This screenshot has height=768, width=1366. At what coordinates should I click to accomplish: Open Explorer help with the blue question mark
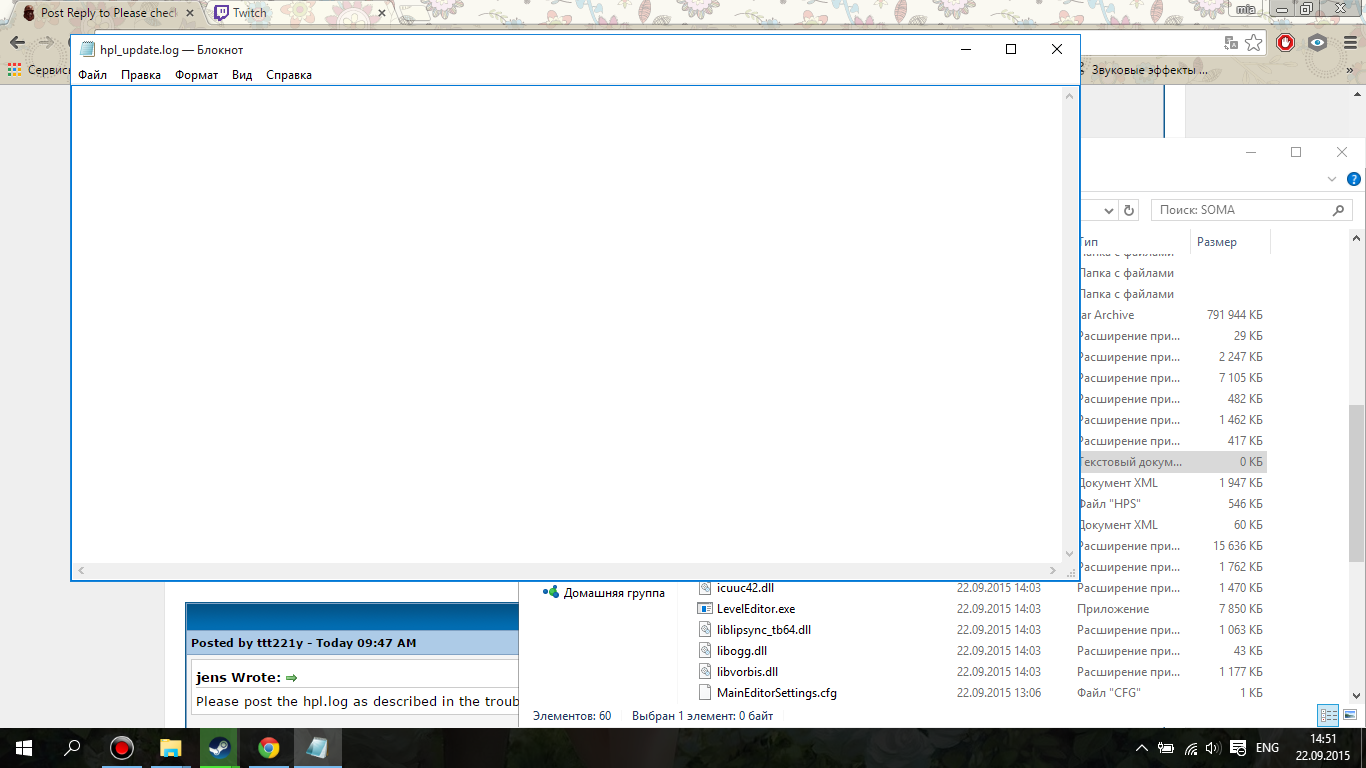point(1353,179)
